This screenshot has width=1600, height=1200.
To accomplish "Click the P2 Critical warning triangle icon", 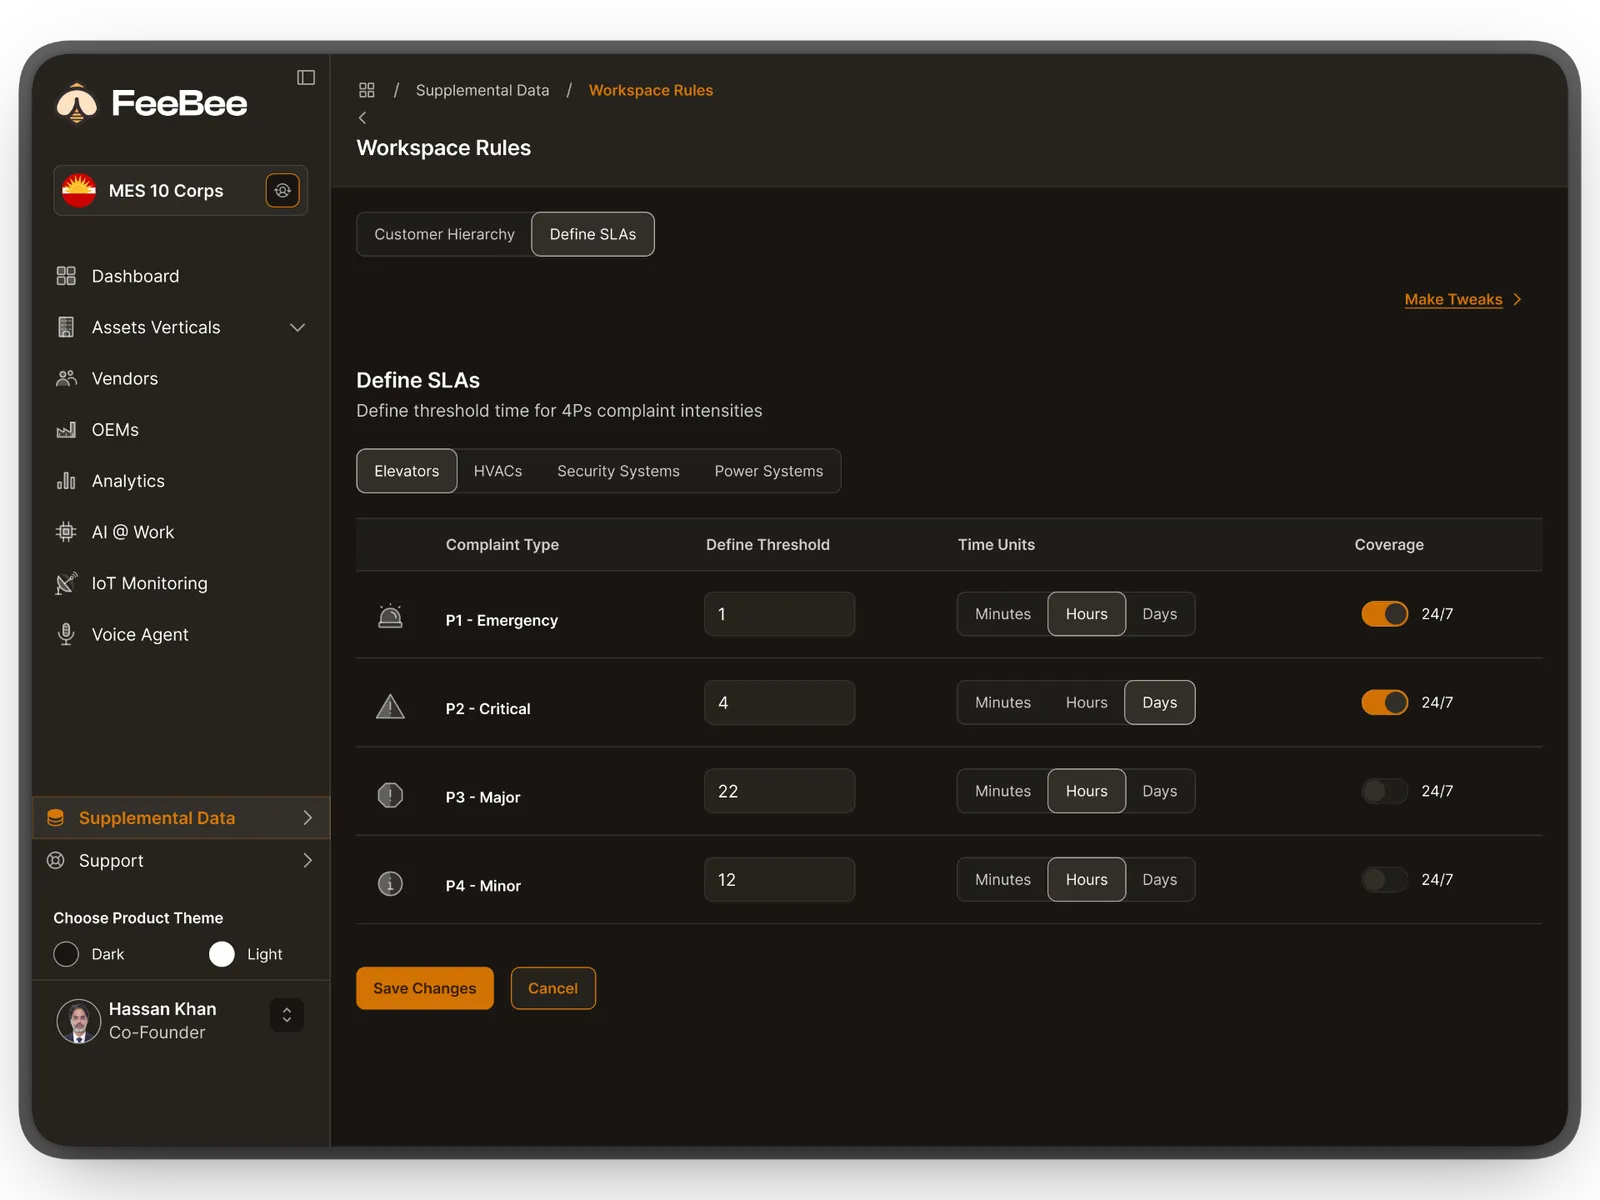I will tap(390, 707).
